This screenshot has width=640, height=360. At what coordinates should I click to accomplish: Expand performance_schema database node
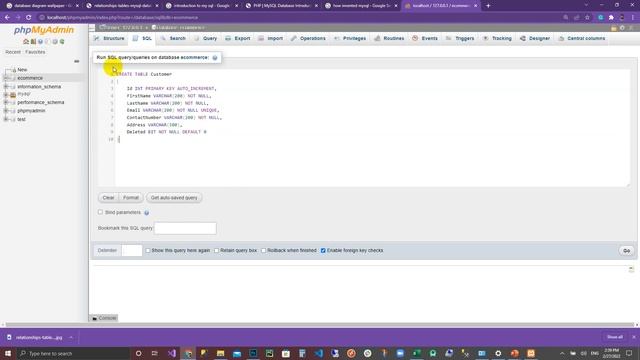click(6, 102)
